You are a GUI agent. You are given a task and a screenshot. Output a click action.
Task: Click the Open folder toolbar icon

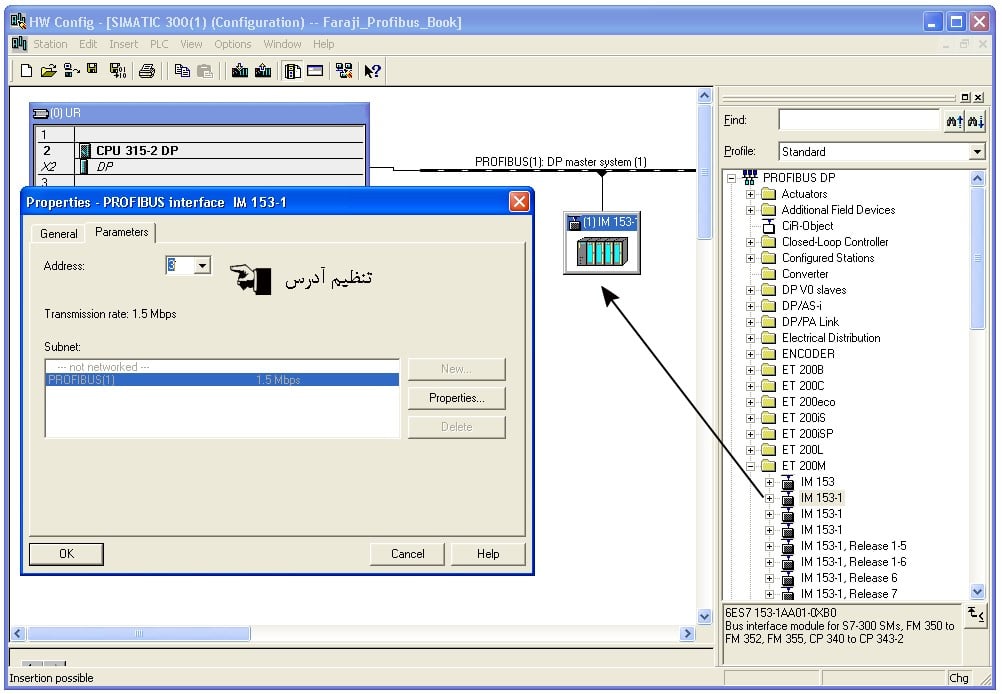click(x=49, y=70)
